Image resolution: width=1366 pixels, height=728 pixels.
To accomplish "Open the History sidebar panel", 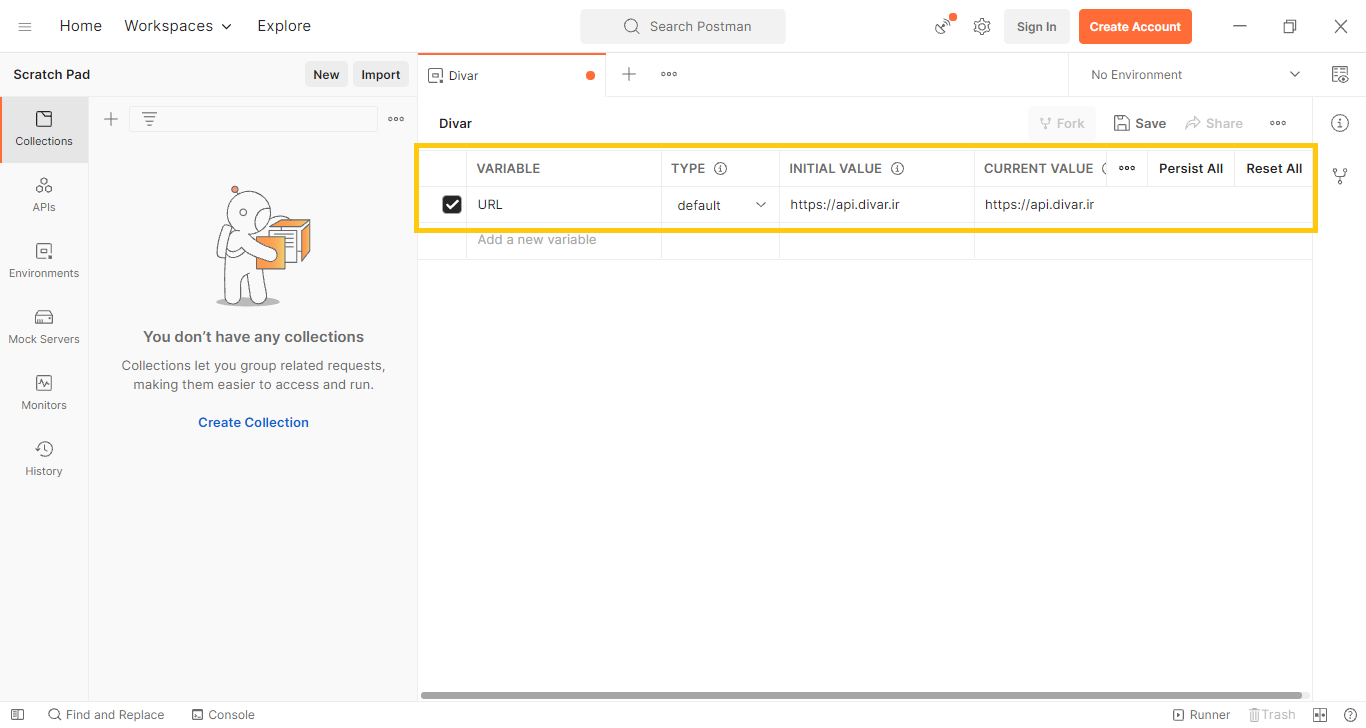I will tap(44, 460).
